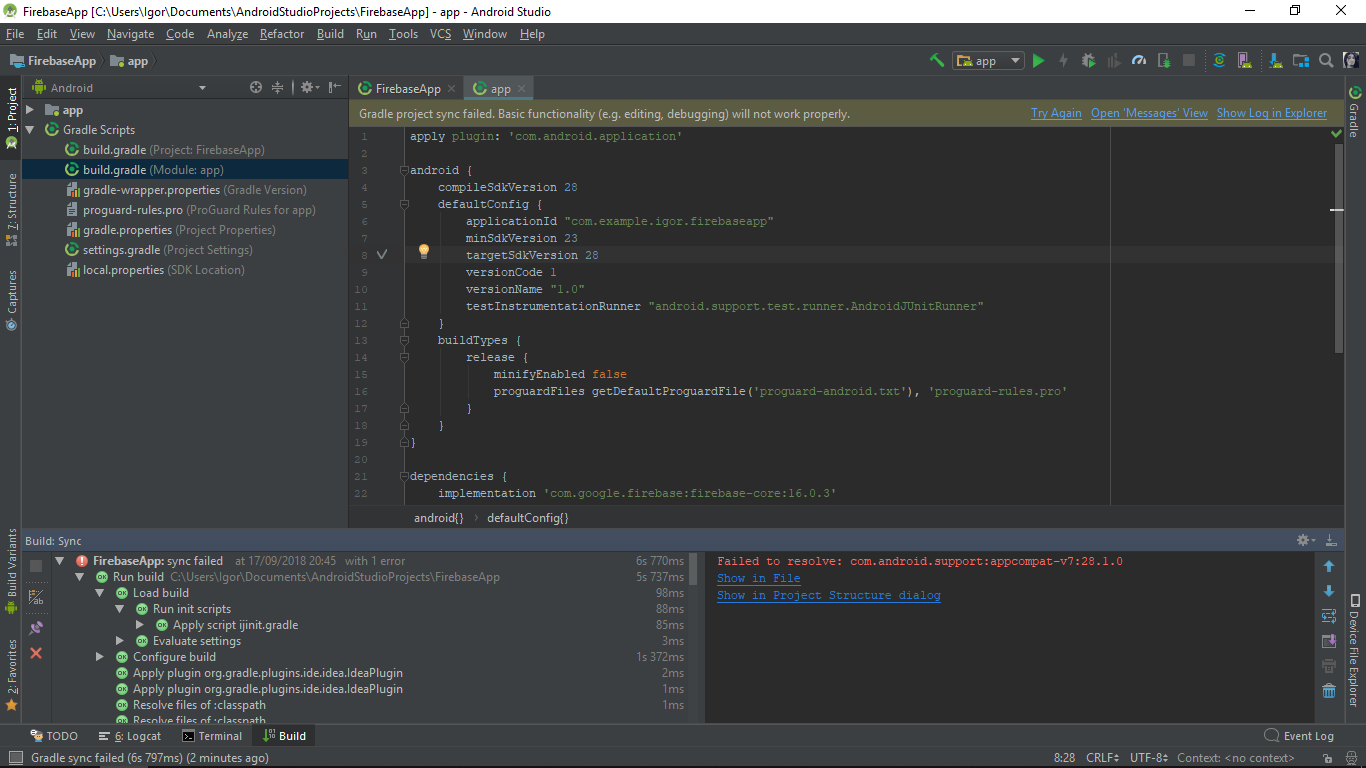Open Build panel settings gear
Viewport: 1366px width, 768px height.
pyautogui.click(x=1305, y=540)
